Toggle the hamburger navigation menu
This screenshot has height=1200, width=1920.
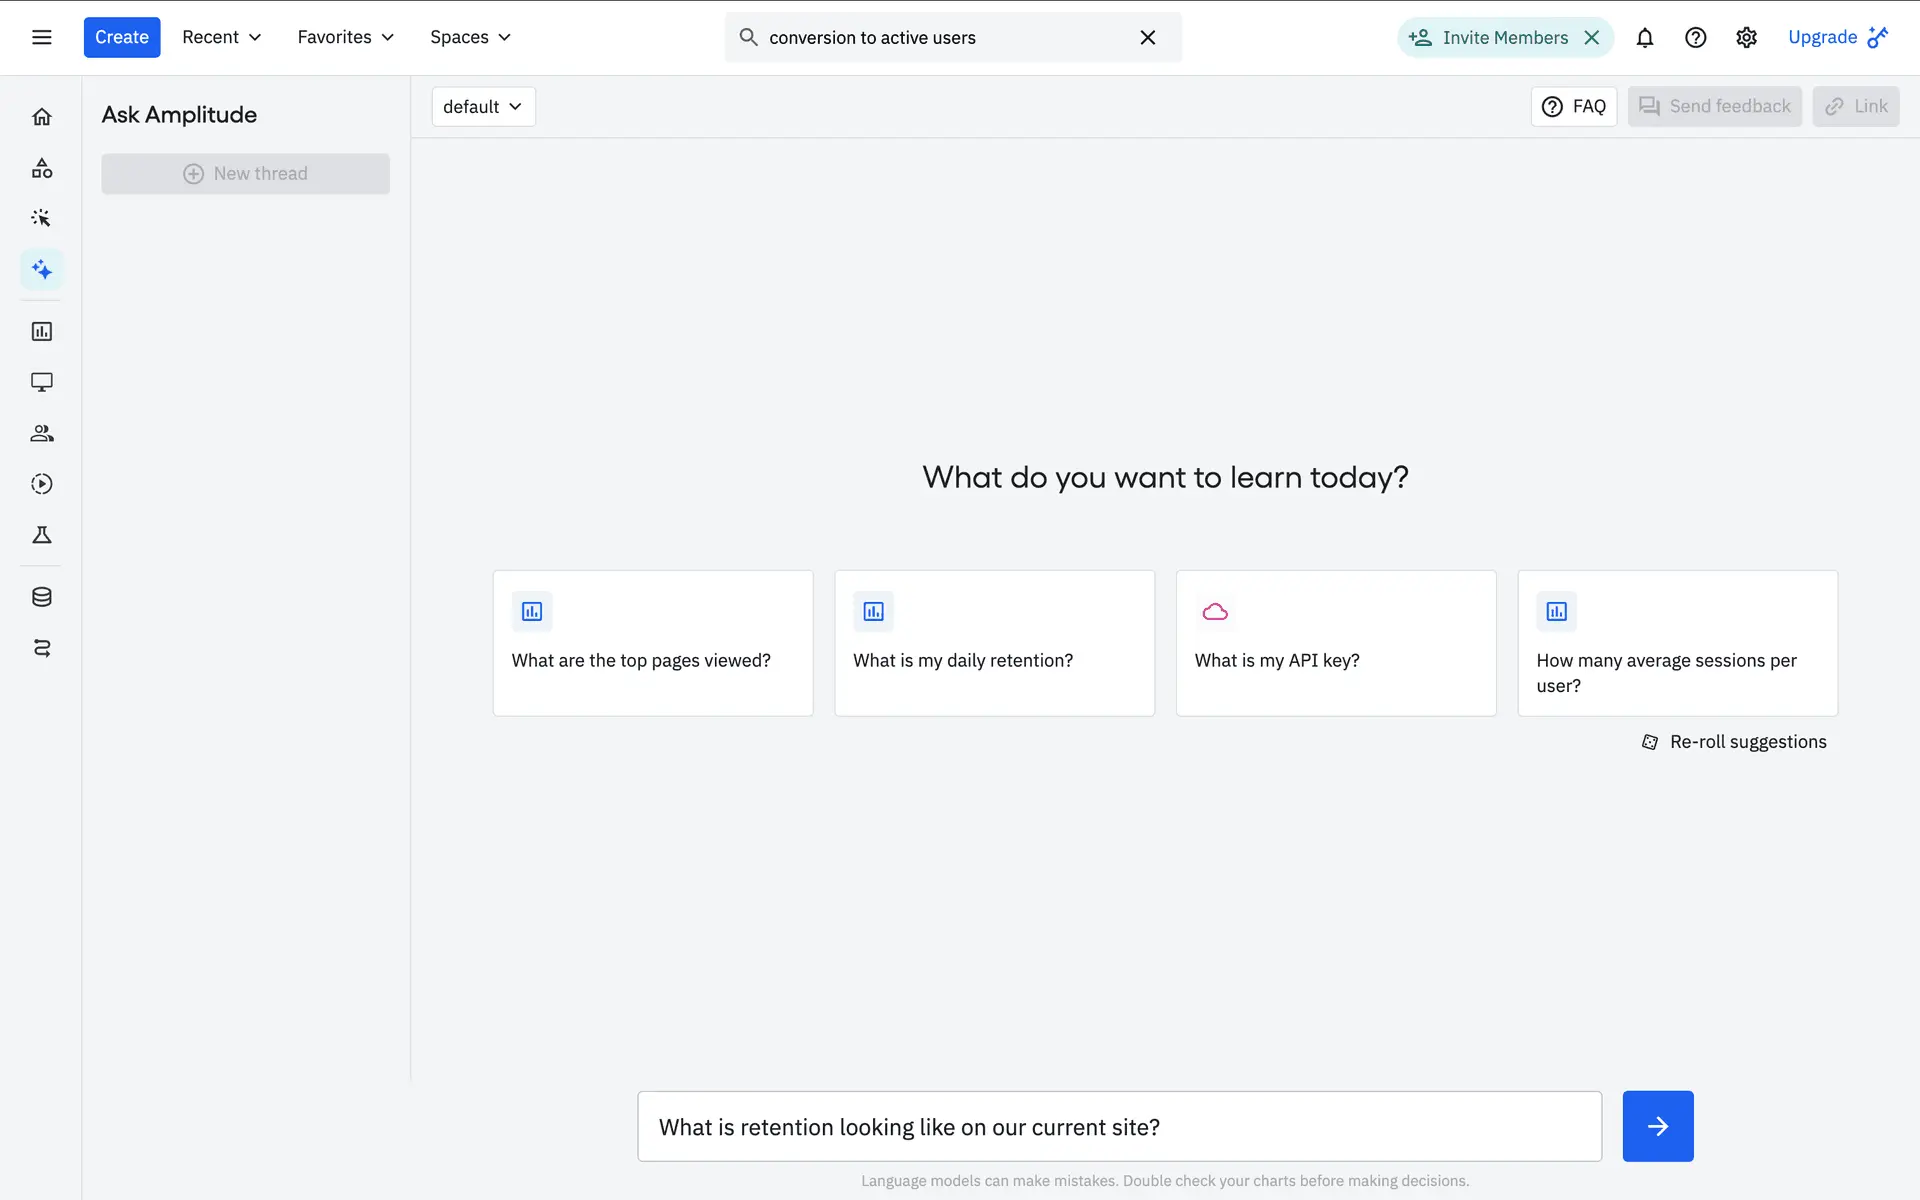click(x=41, y=37)
